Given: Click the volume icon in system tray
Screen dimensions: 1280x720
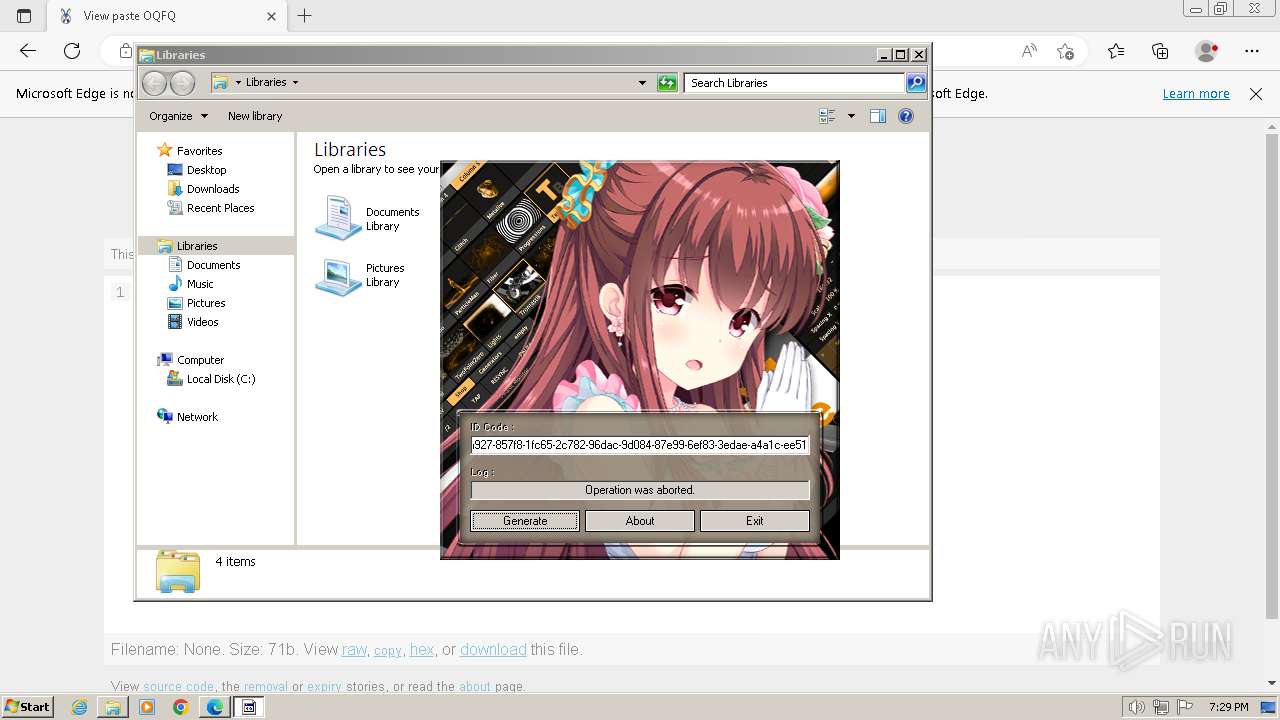Looking at the screenshot, I should tap(1137, 707).
